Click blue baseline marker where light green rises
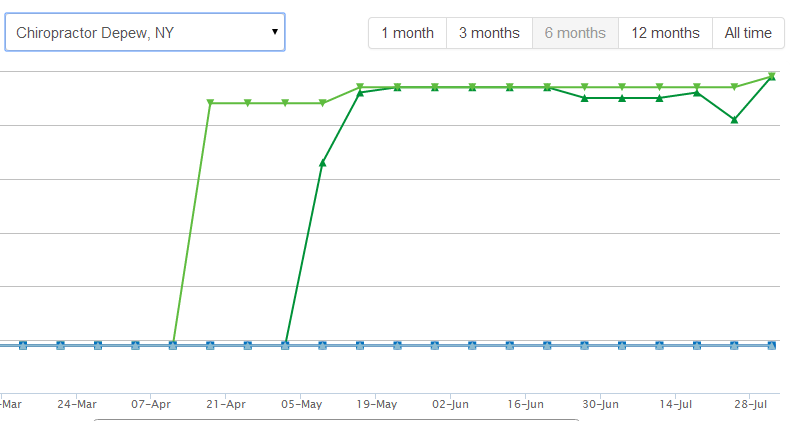The width and height of the screenshot is (802, 421). pyautogui.click(x=173, y=345)
